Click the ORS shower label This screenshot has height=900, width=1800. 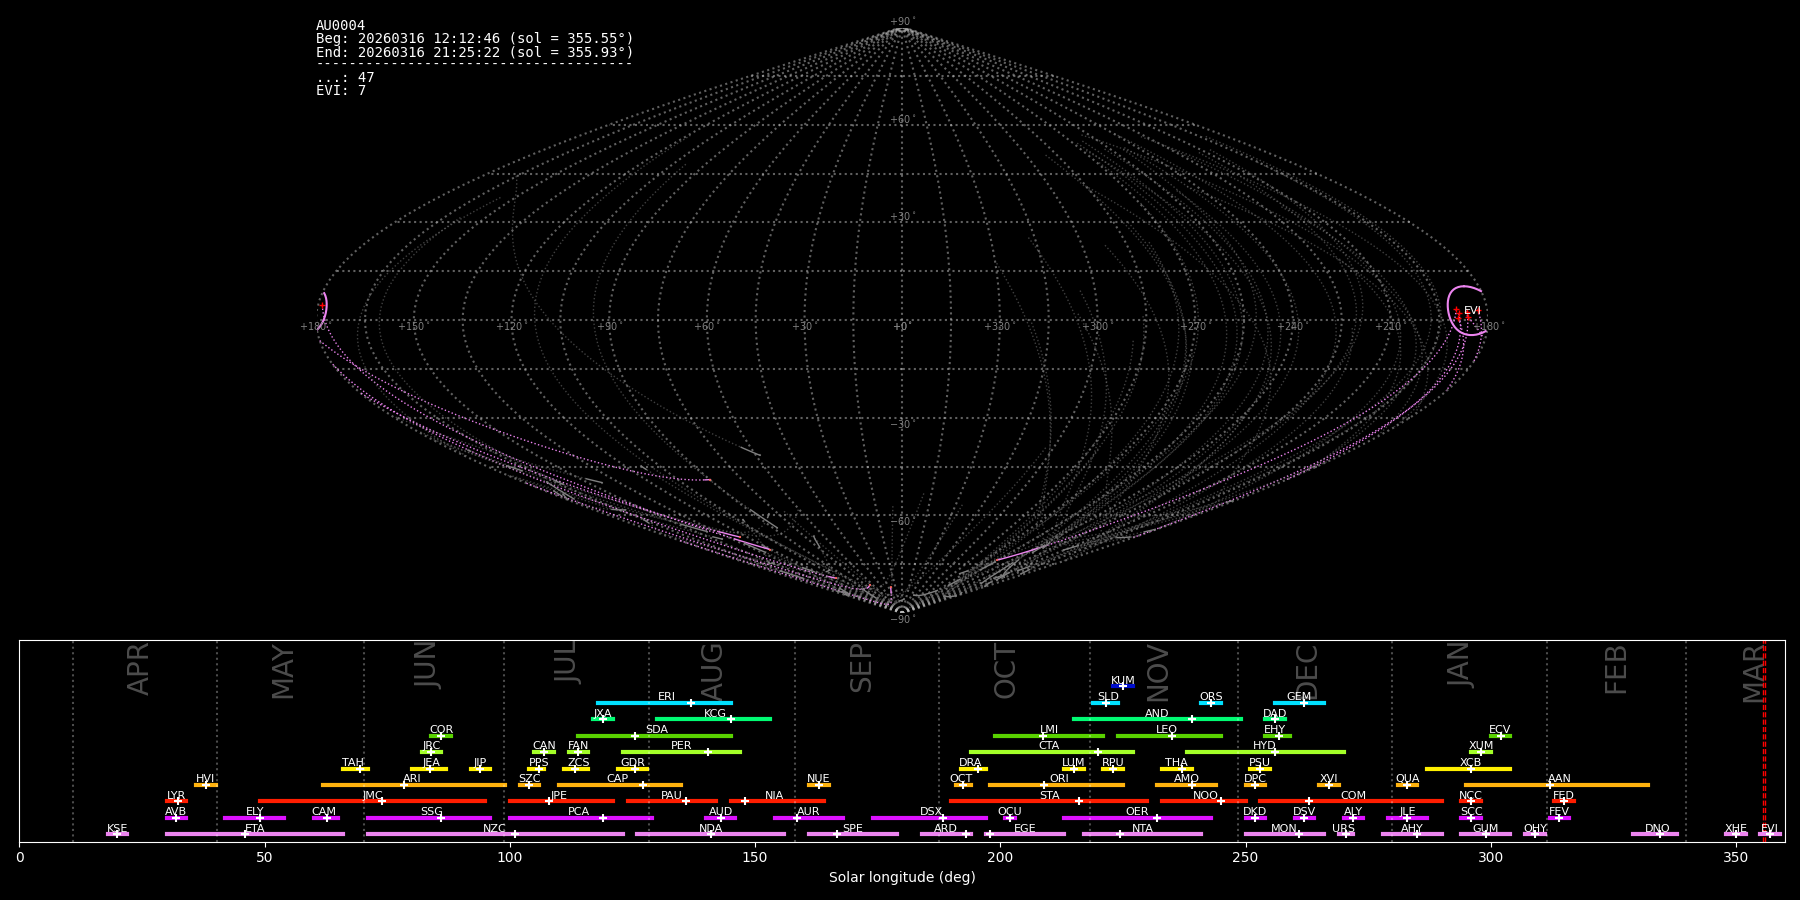tap(1211, 697)
